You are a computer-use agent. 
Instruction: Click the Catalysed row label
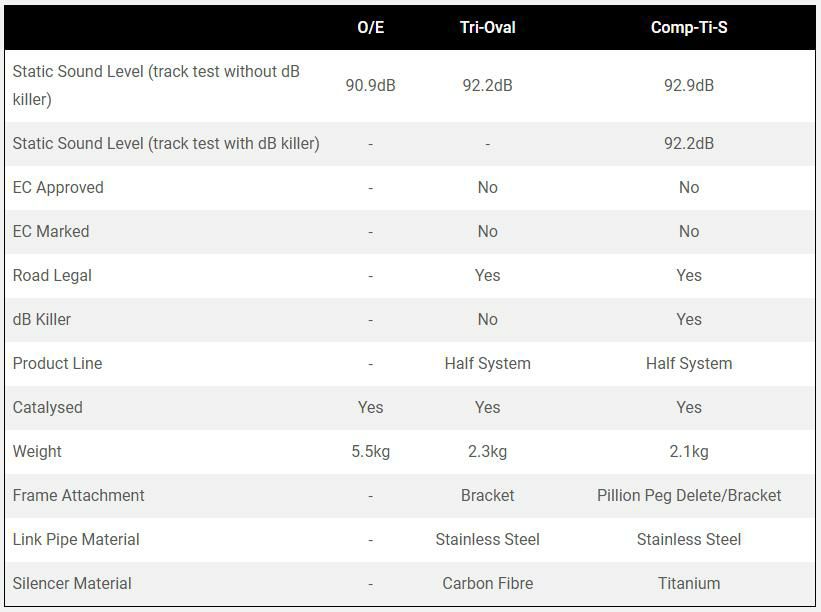[x=48, y=408]
